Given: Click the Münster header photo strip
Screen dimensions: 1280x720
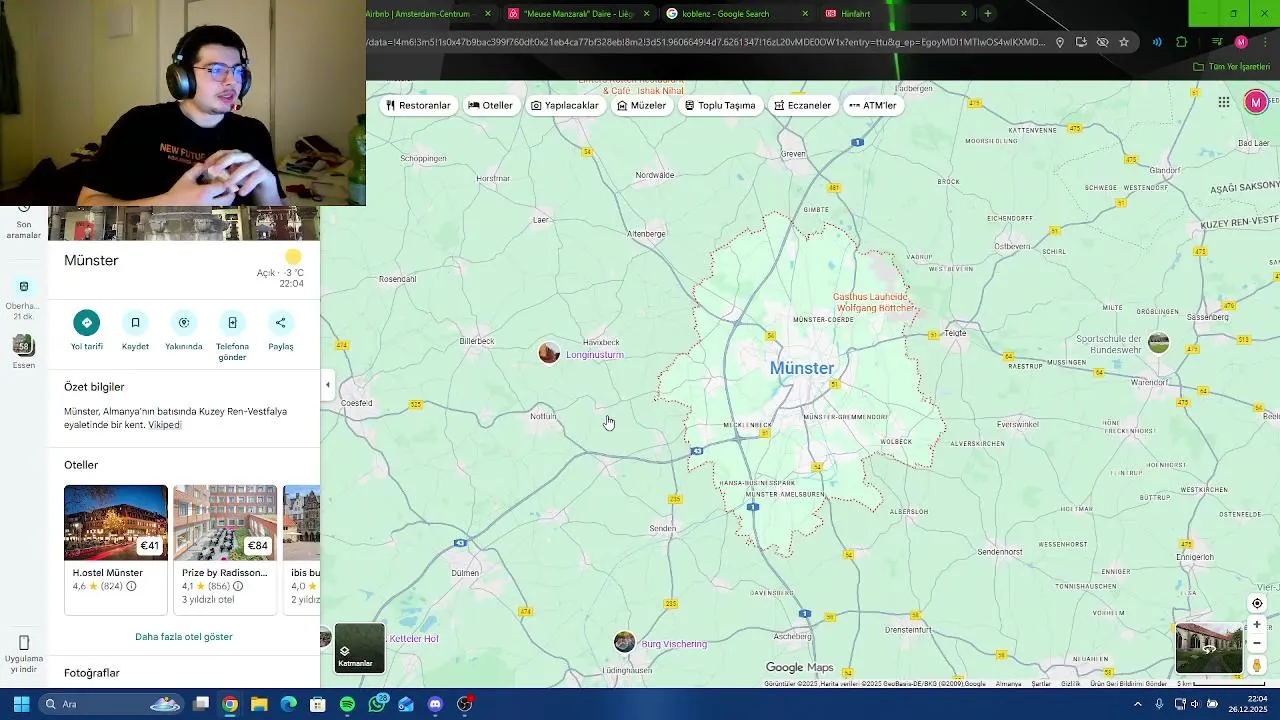Looking at the screenshot, I should 184,223.
